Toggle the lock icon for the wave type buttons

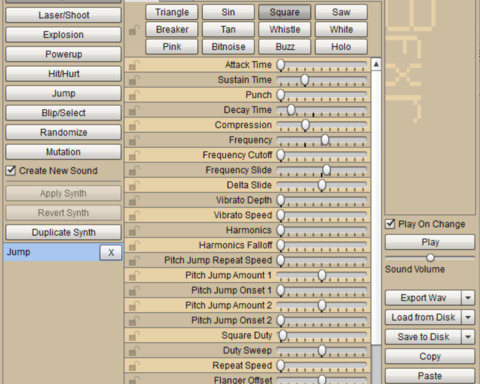click(134, 30)
